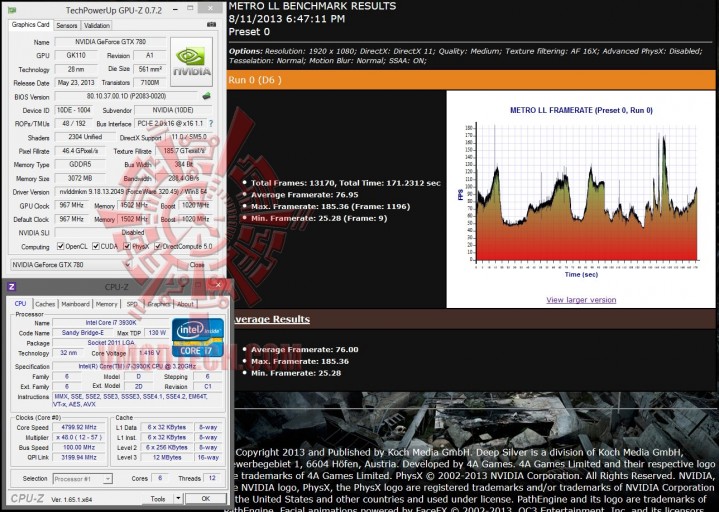Click the Die Size 561 mm² value
Viewport: 719px width, 512px height.
(150, 69)
